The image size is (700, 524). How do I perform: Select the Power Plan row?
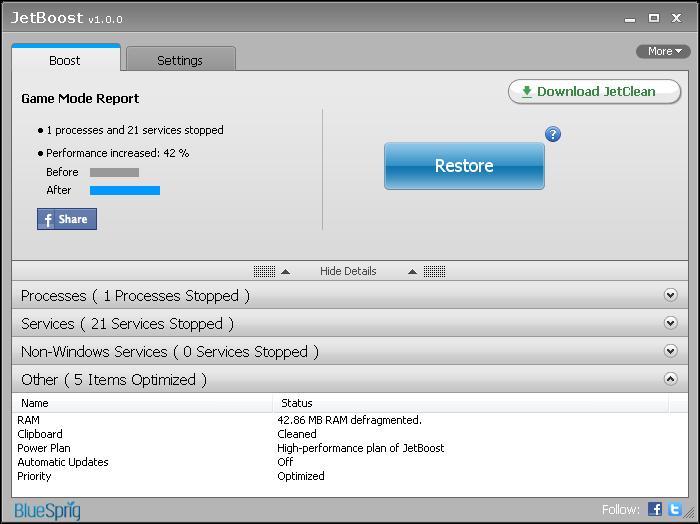click(x=350, y=448)
